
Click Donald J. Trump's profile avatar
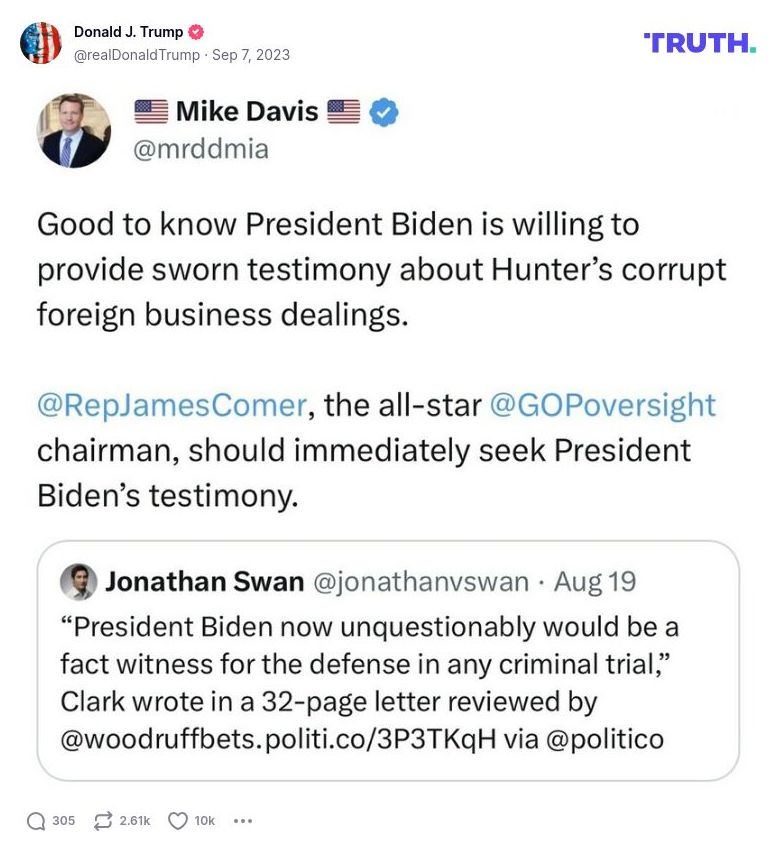pyautogui.click(x=41, y=43)
